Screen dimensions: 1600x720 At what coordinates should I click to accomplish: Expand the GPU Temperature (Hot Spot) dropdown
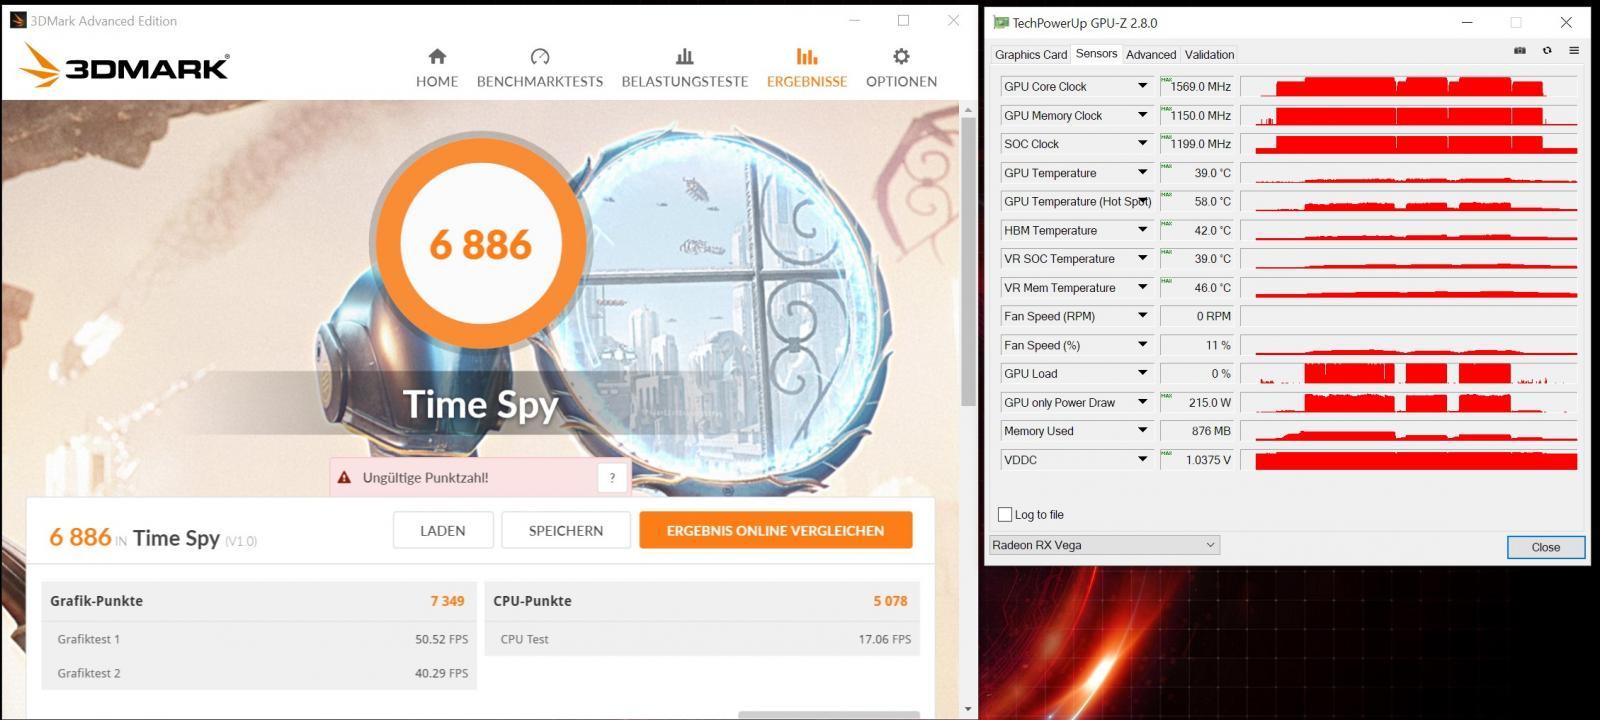click(x=1142, y=201)
